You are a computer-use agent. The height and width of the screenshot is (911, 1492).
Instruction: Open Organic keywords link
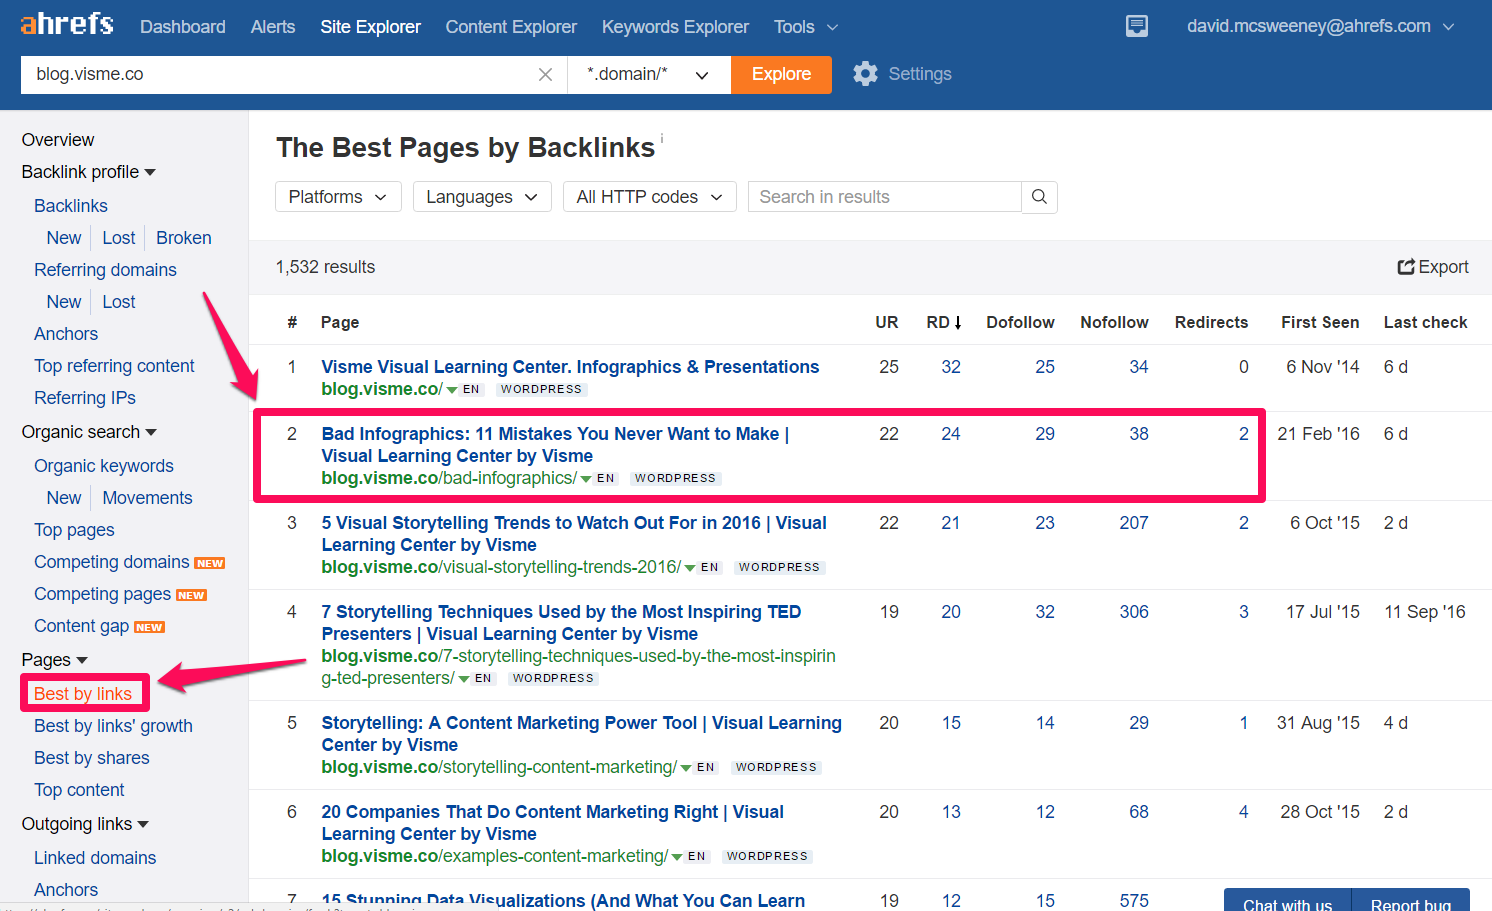pos(104,466)
